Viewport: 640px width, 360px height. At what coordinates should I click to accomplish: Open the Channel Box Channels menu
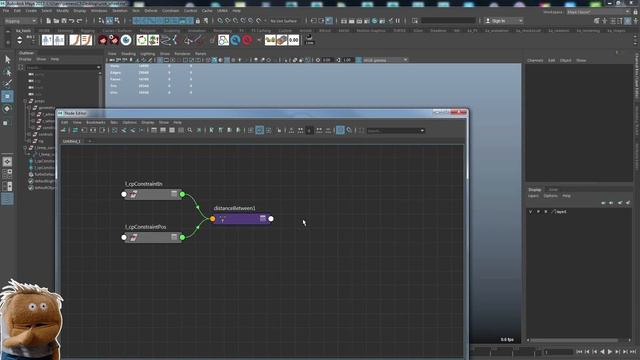tap(535, 60)
